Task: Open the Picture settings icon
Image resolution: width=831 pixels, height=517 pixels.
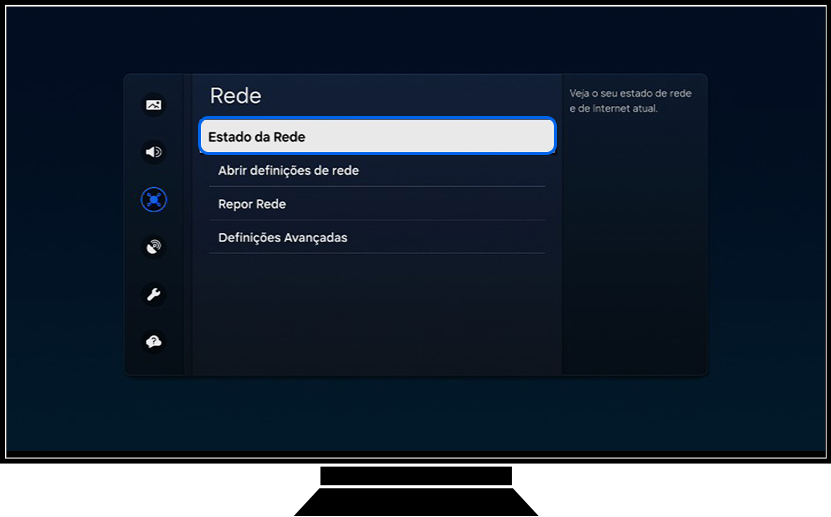Action: (154, 105)
